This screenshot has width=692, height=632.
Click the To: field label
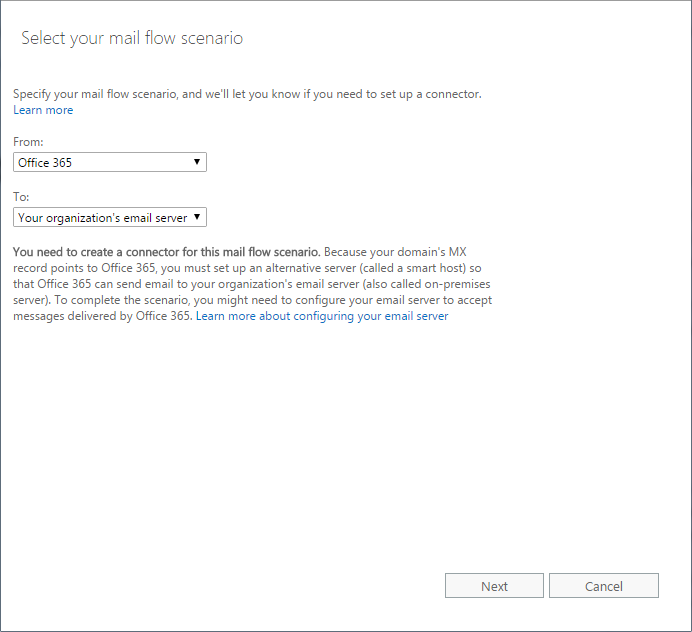pyautogui.click(x=21, y=198)
